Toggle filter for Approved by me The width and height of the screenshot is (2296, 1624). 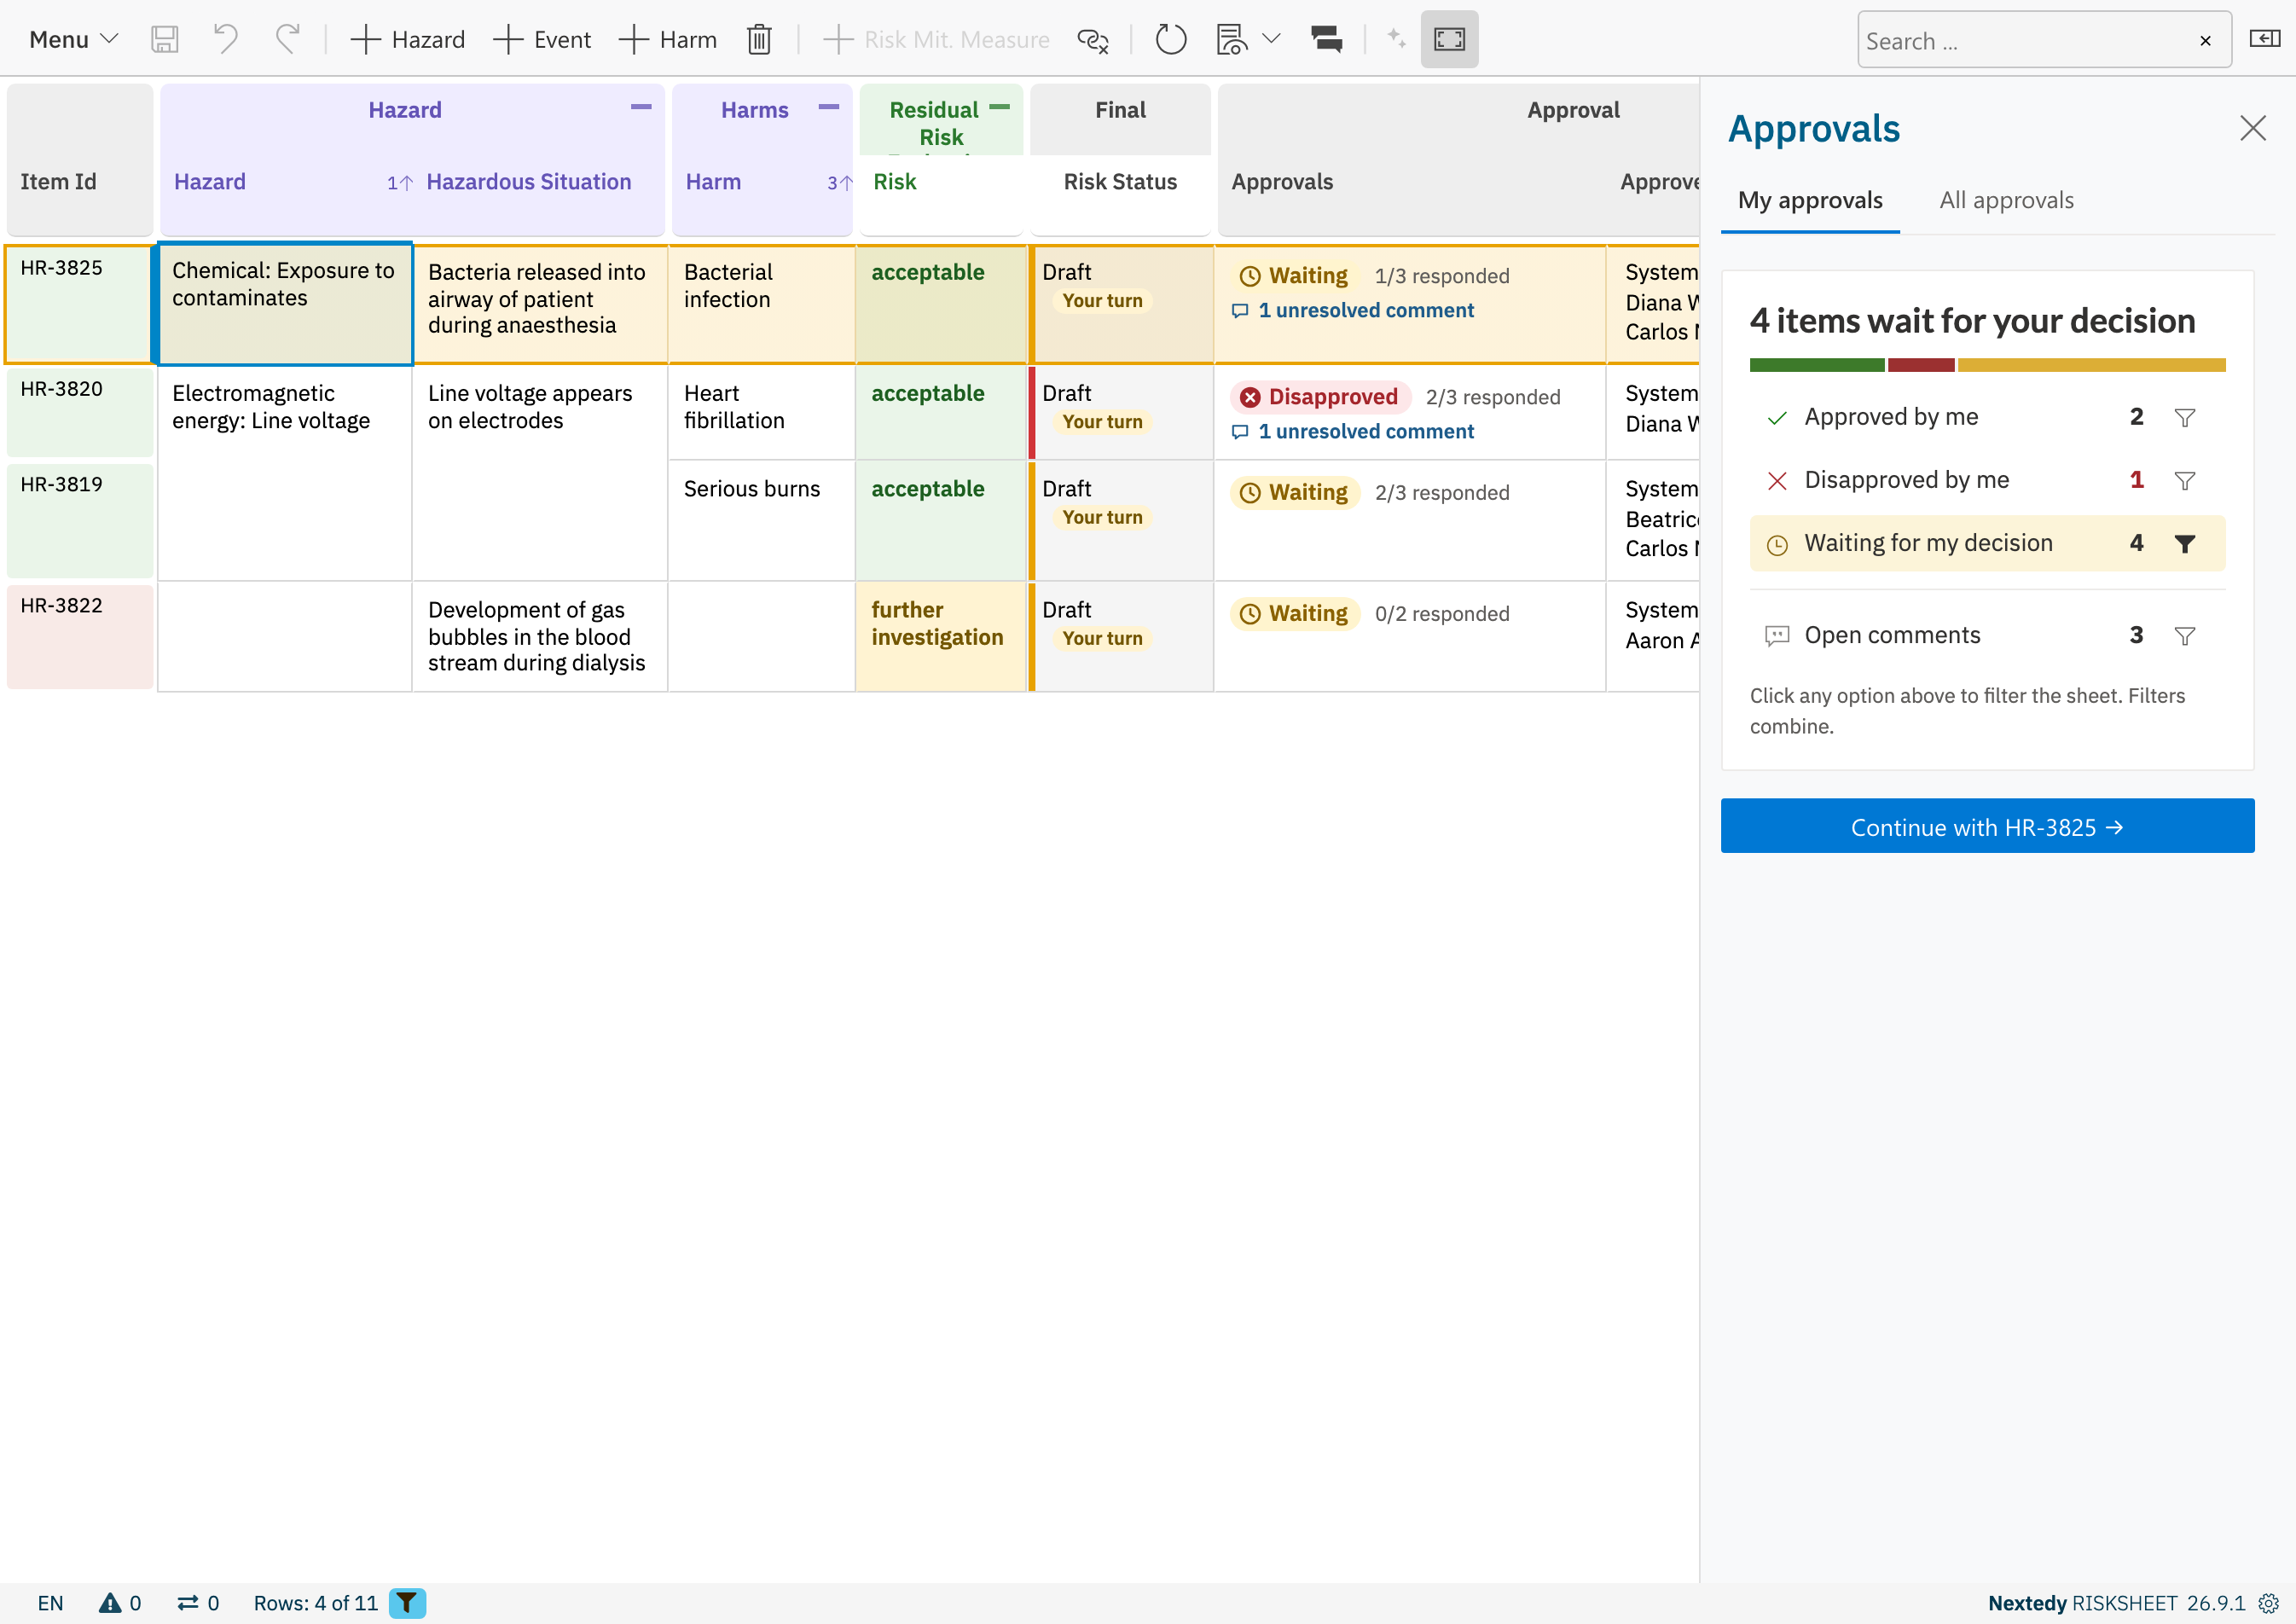2184,417
